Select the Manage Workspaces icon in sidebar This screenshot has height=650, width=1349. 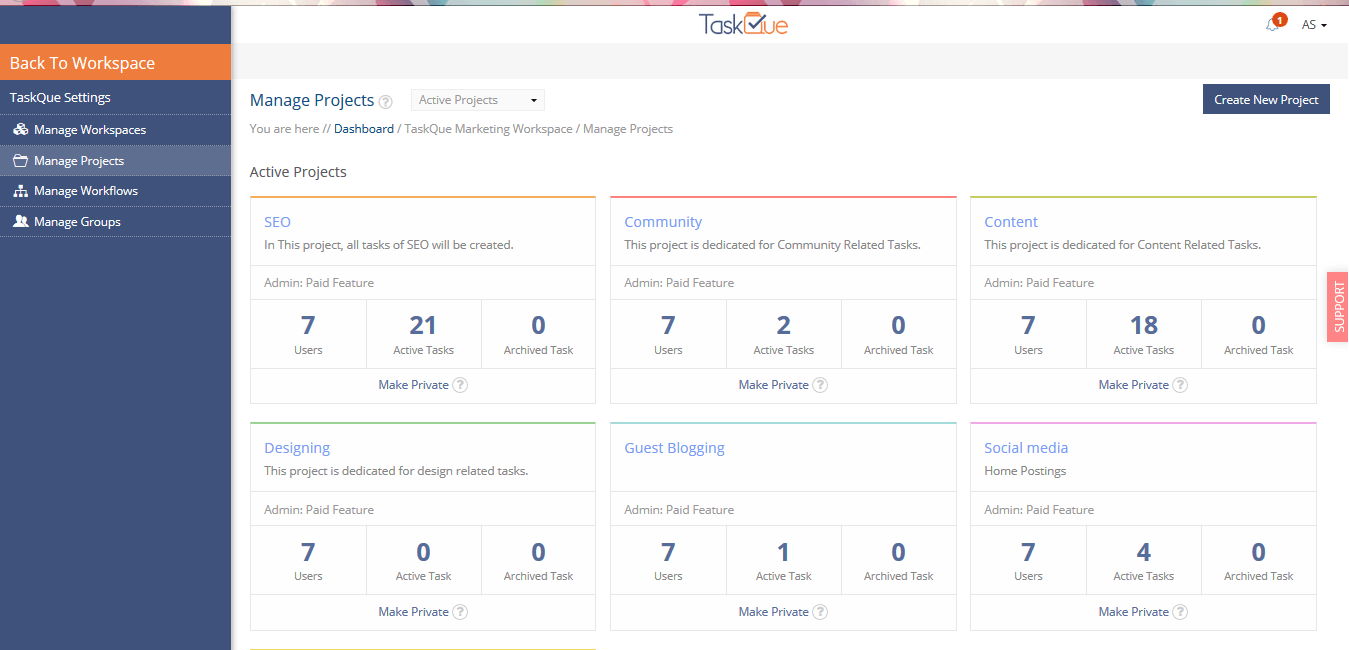pos(21,129)
